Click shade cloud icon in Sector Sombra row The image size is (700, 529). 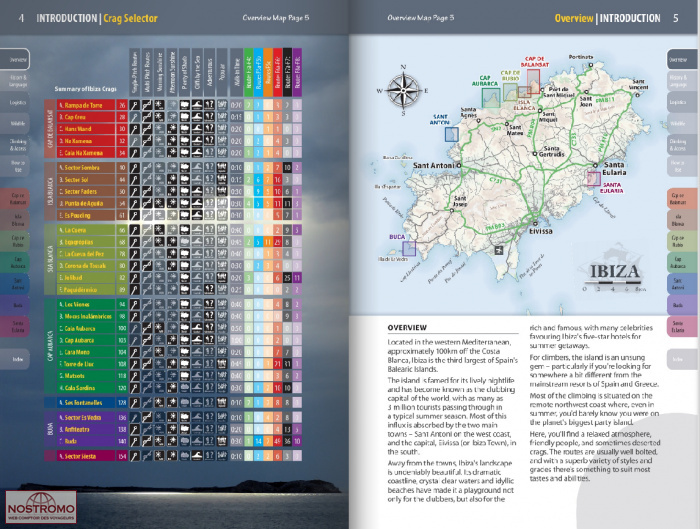click(x=184, y=168)
